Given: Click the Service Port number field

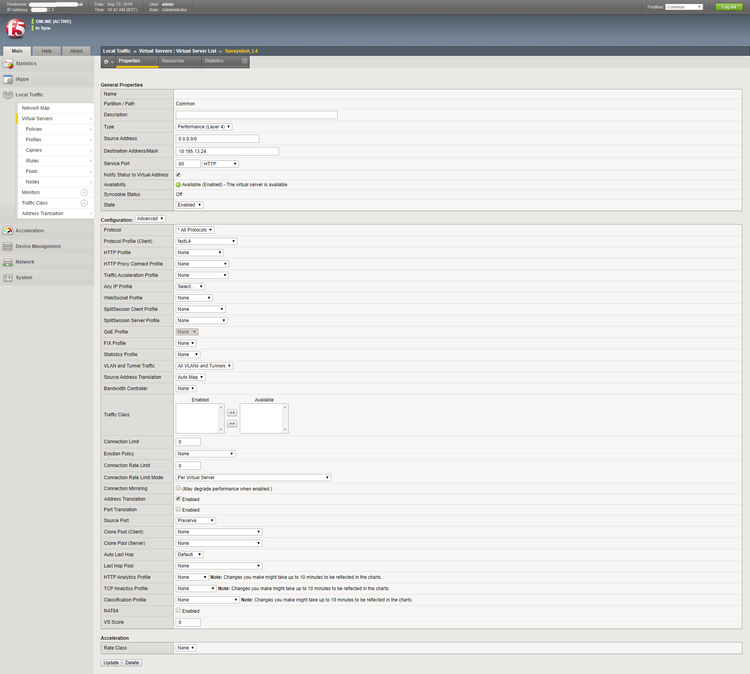Looking at the screenshot, I should point(188,164).
